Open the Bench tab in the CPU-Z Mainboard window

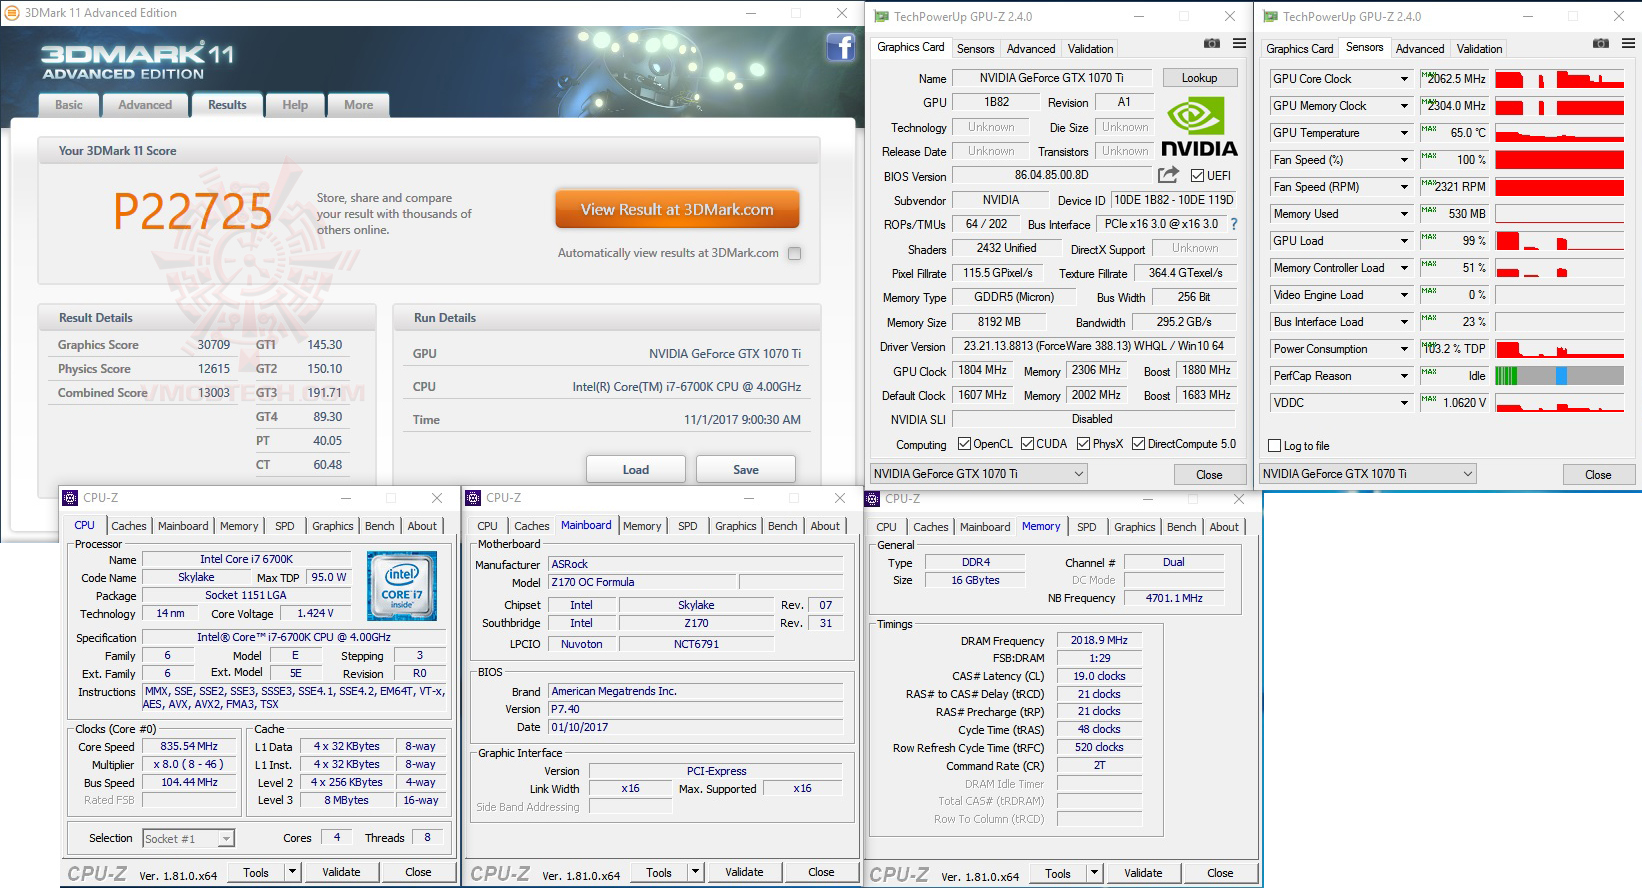783,526
